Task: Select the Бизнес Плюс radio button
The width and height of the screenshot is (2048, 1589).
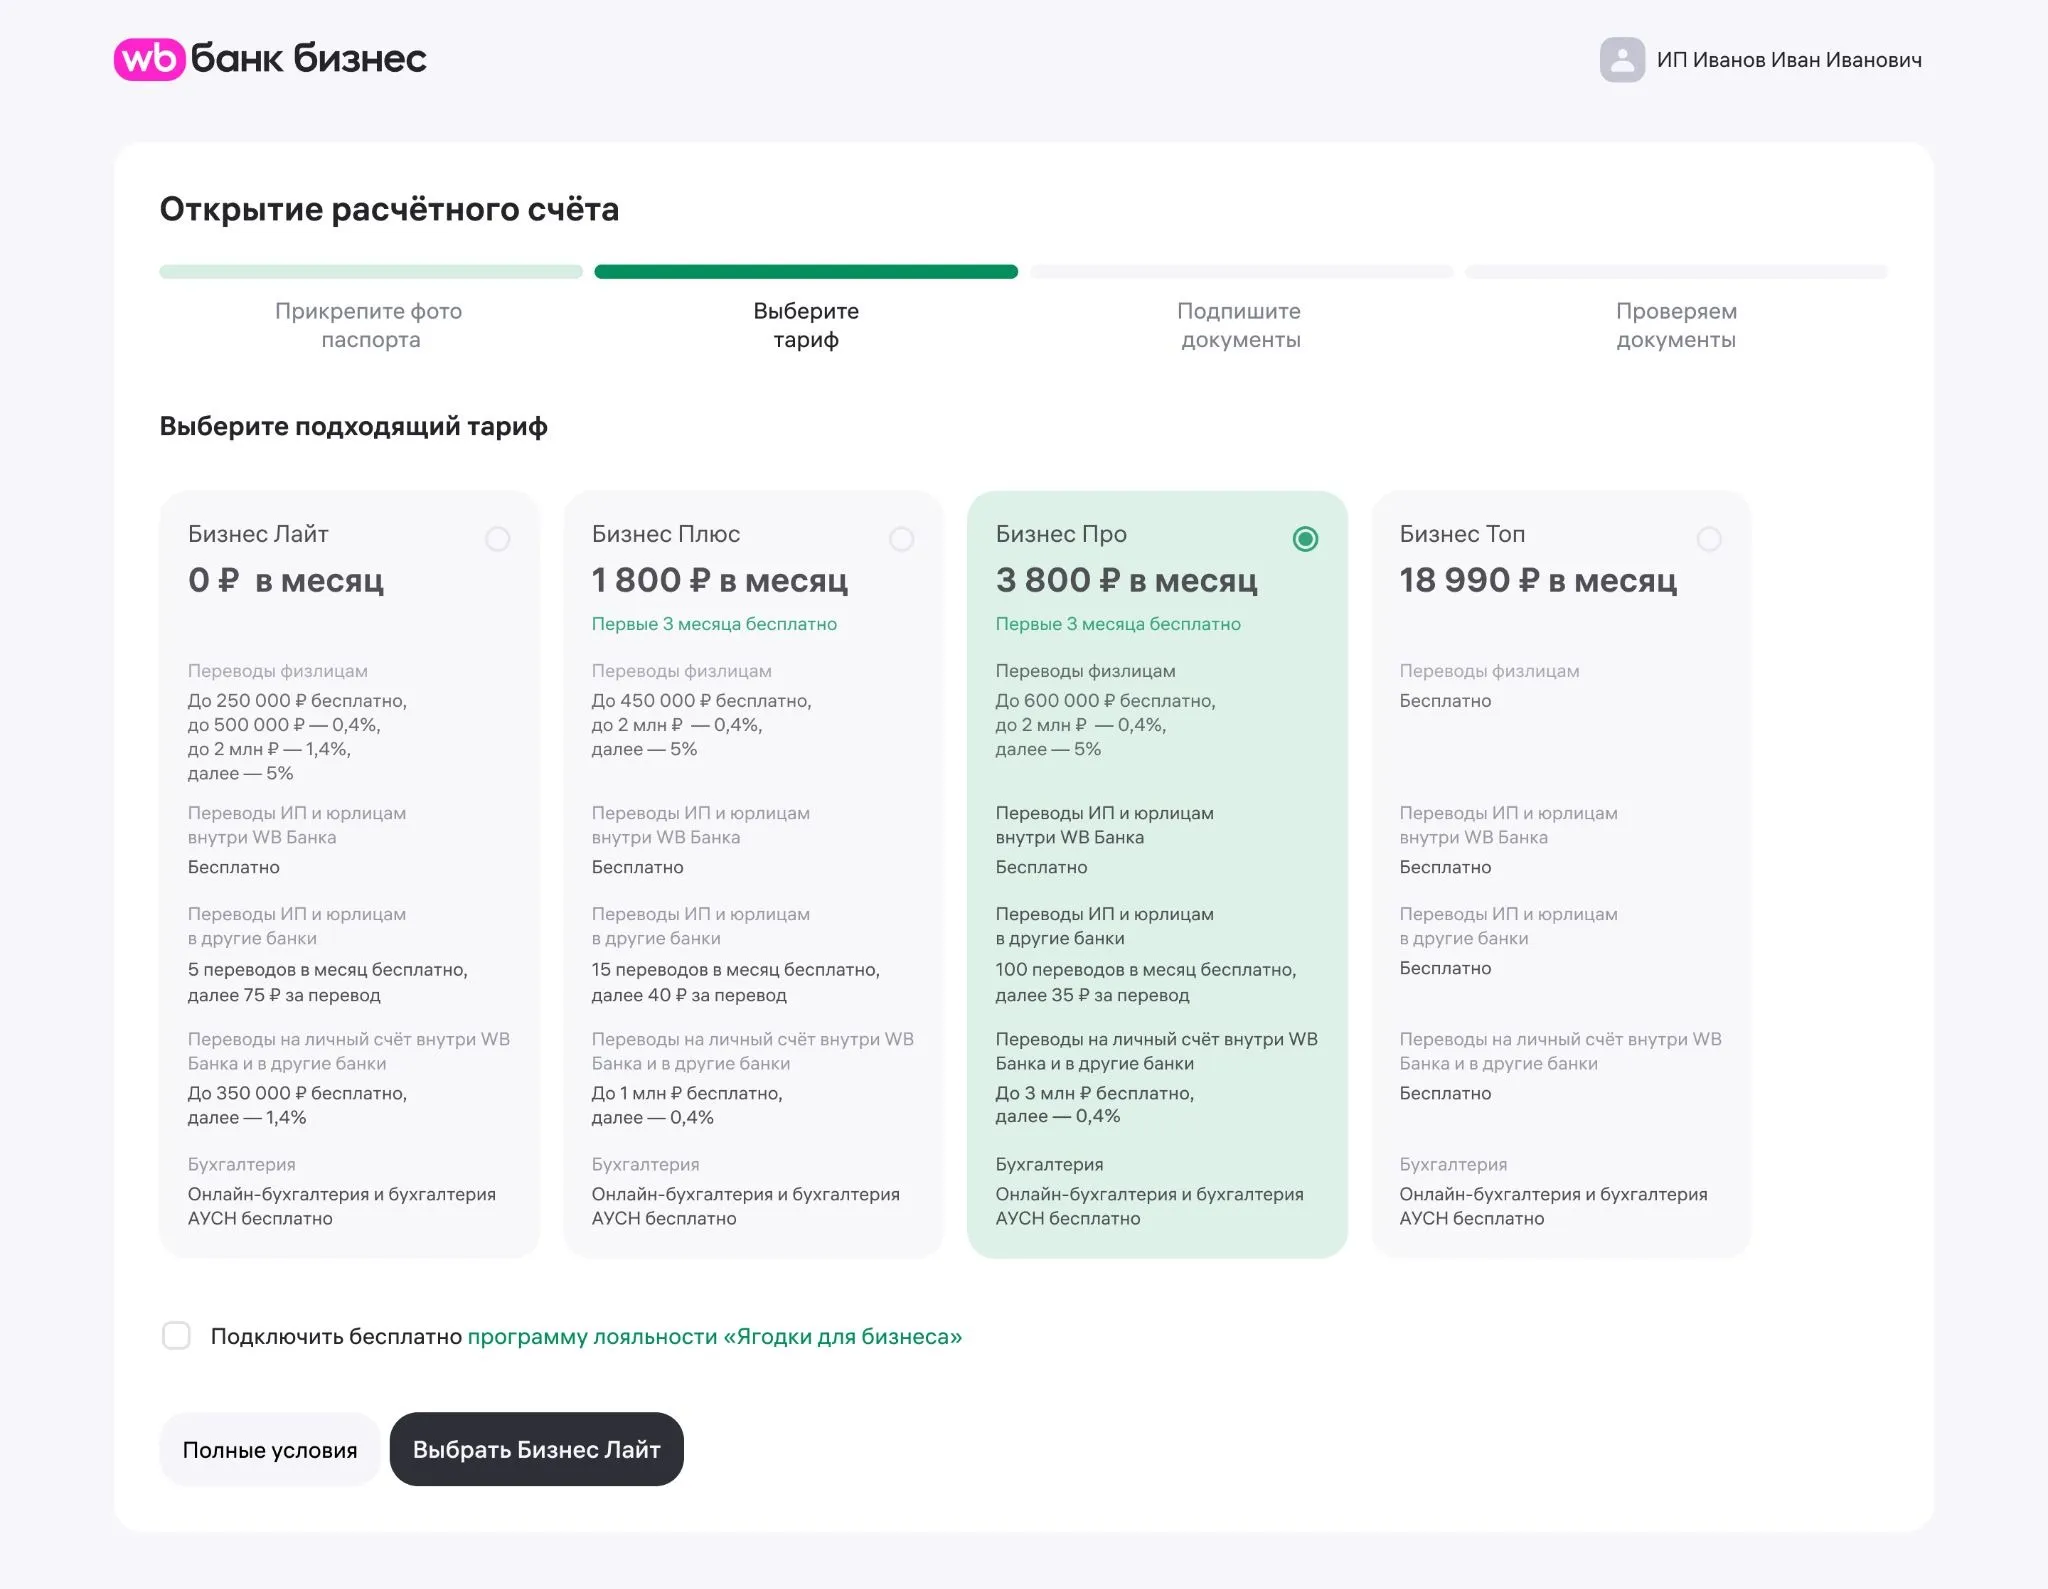Action: (x=901, y=539)
